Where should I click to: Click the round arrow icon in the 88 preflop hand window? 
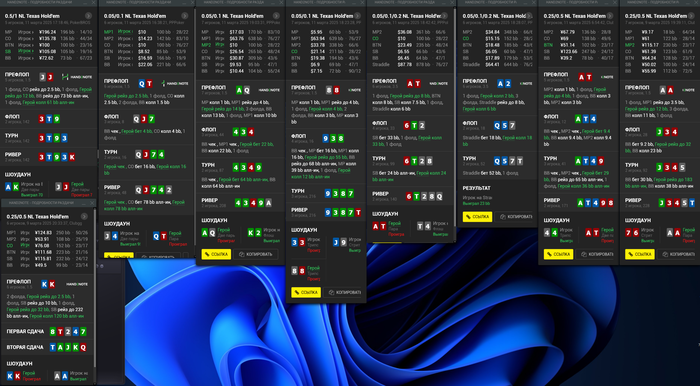[359, 16]
